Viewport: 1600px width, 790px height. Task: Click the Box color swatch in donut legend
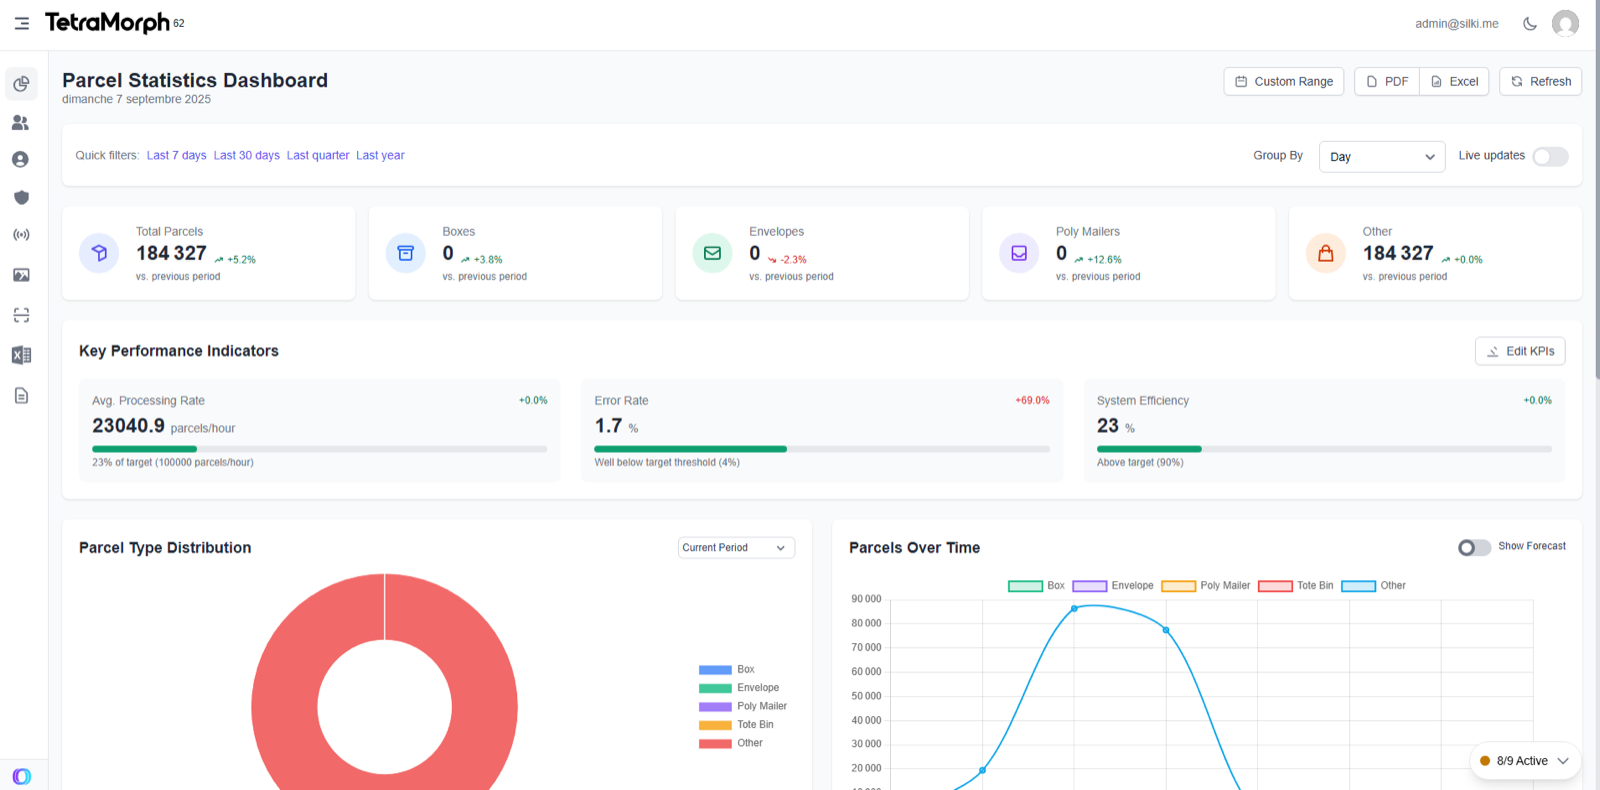coord(715,670)
